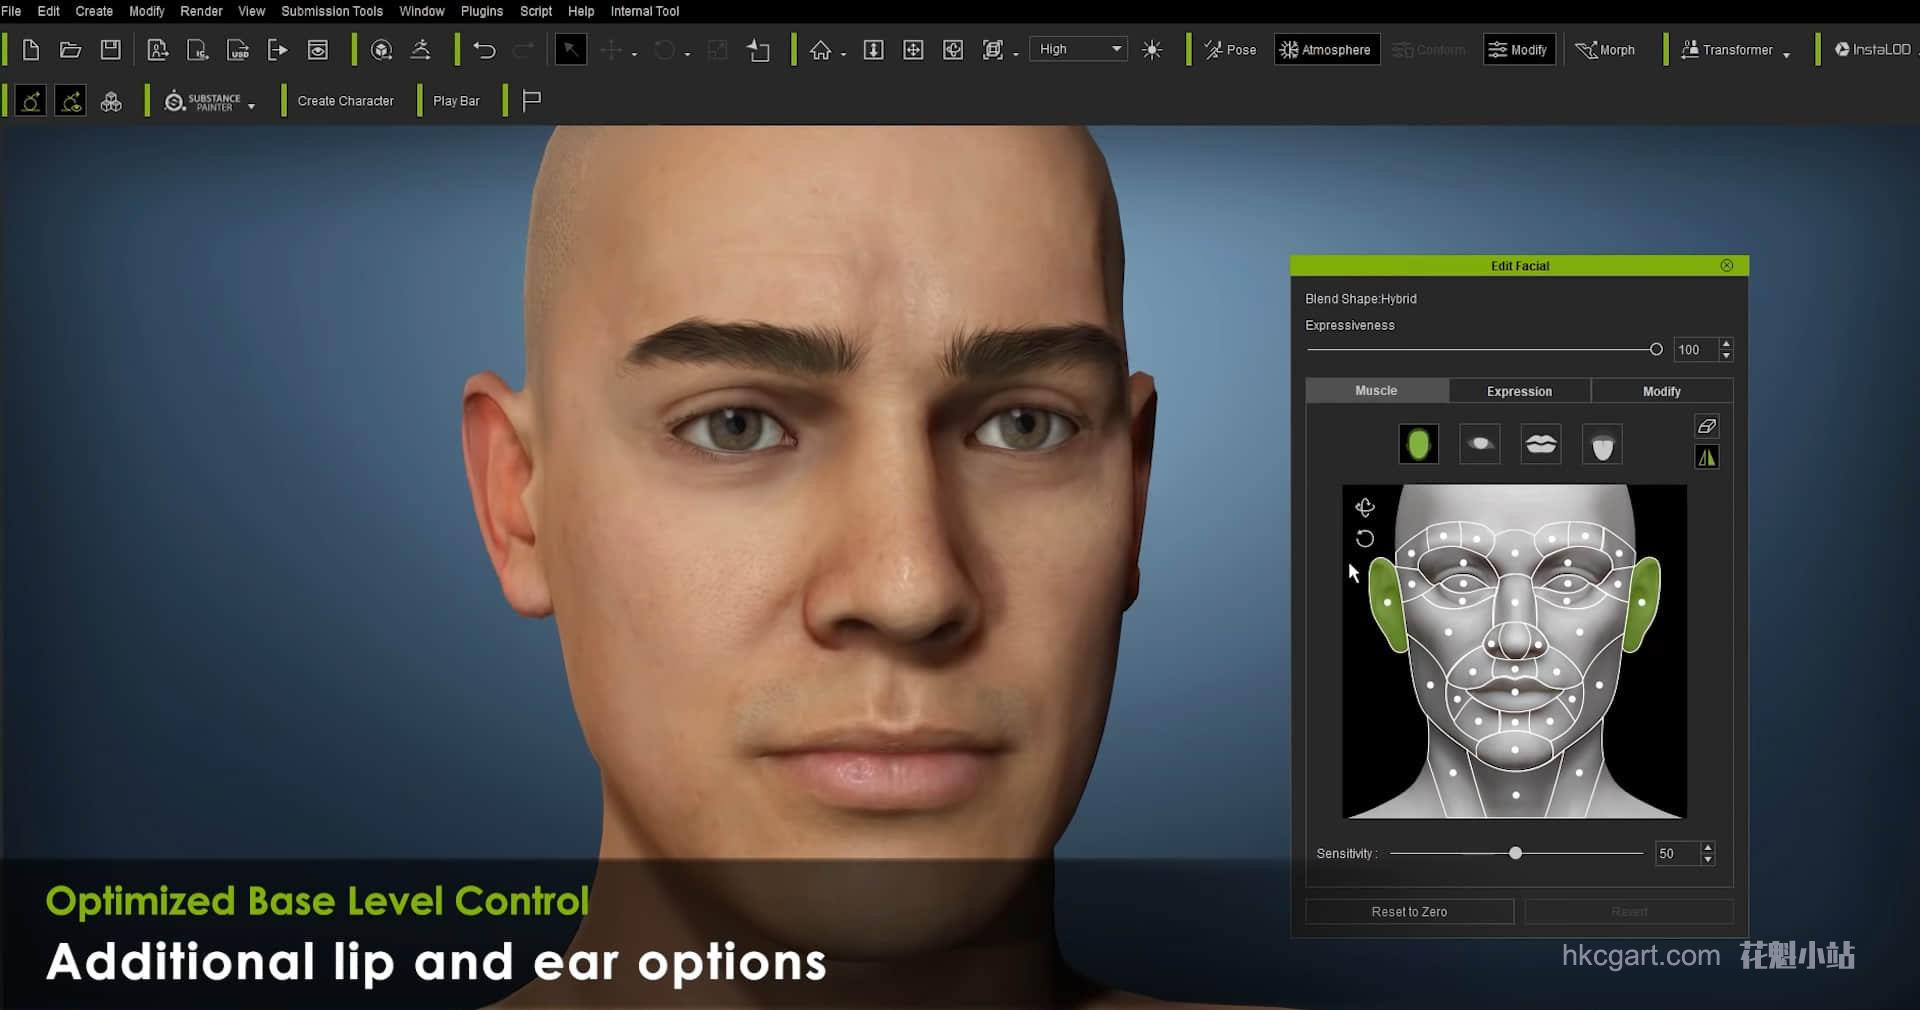The image size is (1920, 1010).
Task: Decrease Sensitivity with the down stepper
Action: [1708, 860]
